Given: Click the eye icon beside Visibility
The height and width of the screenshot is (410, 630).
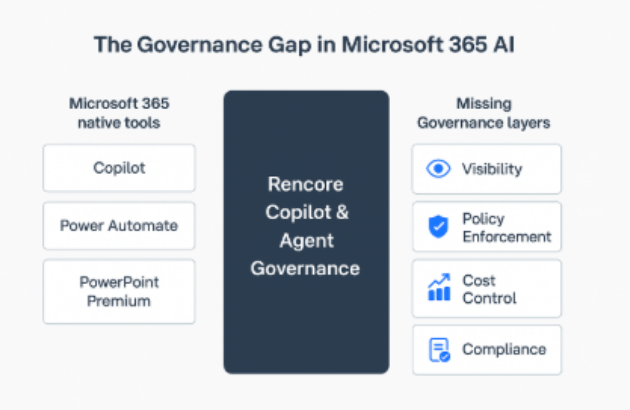Looking at the screenshot, I should 438,169.
